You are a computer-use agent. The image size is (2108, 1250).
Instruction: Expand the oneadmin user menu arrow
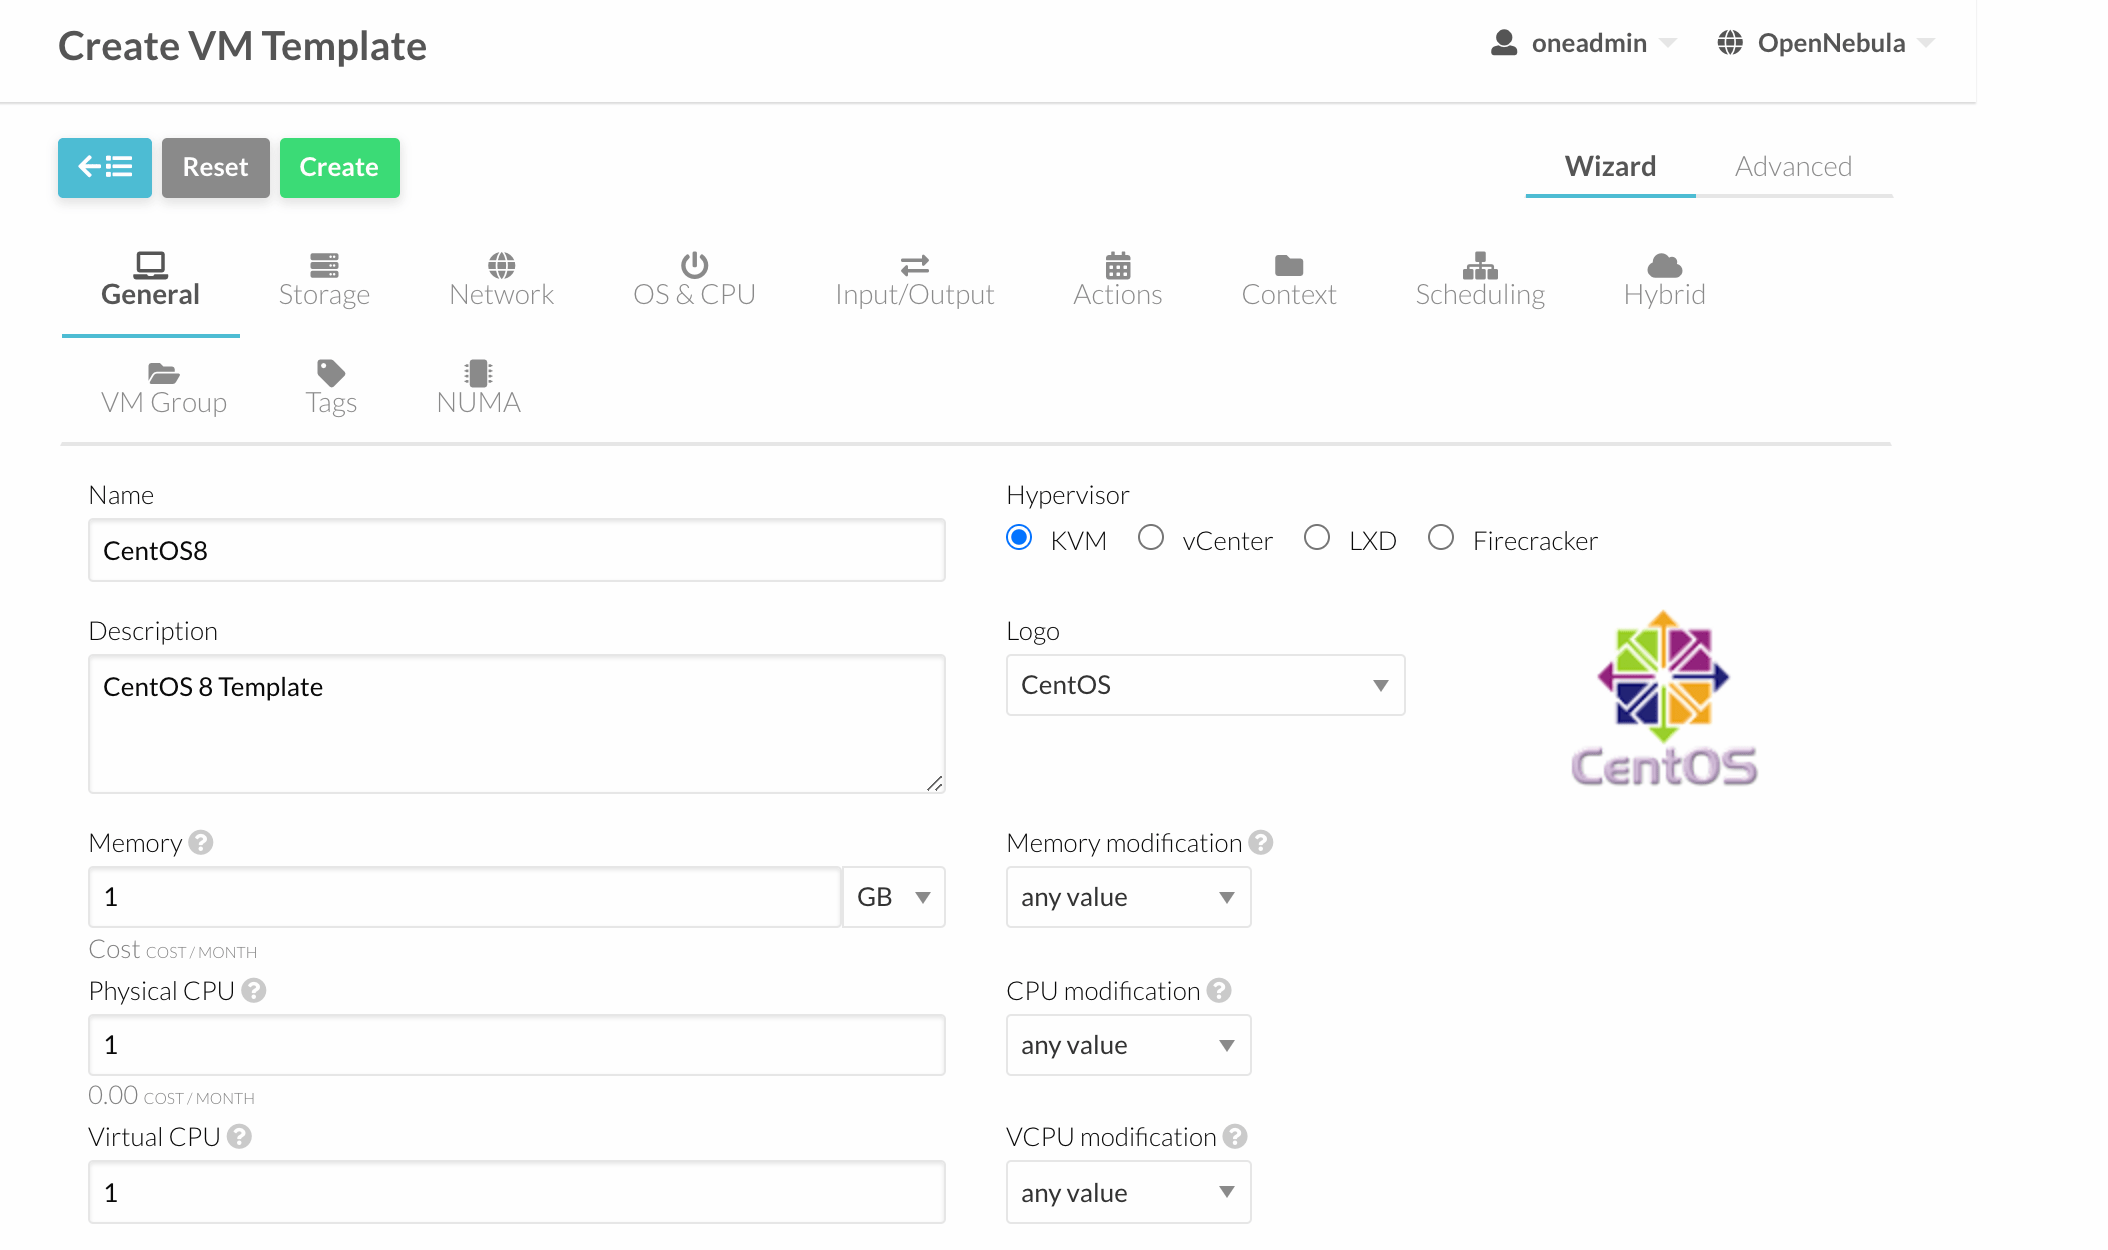point(1668,43)
